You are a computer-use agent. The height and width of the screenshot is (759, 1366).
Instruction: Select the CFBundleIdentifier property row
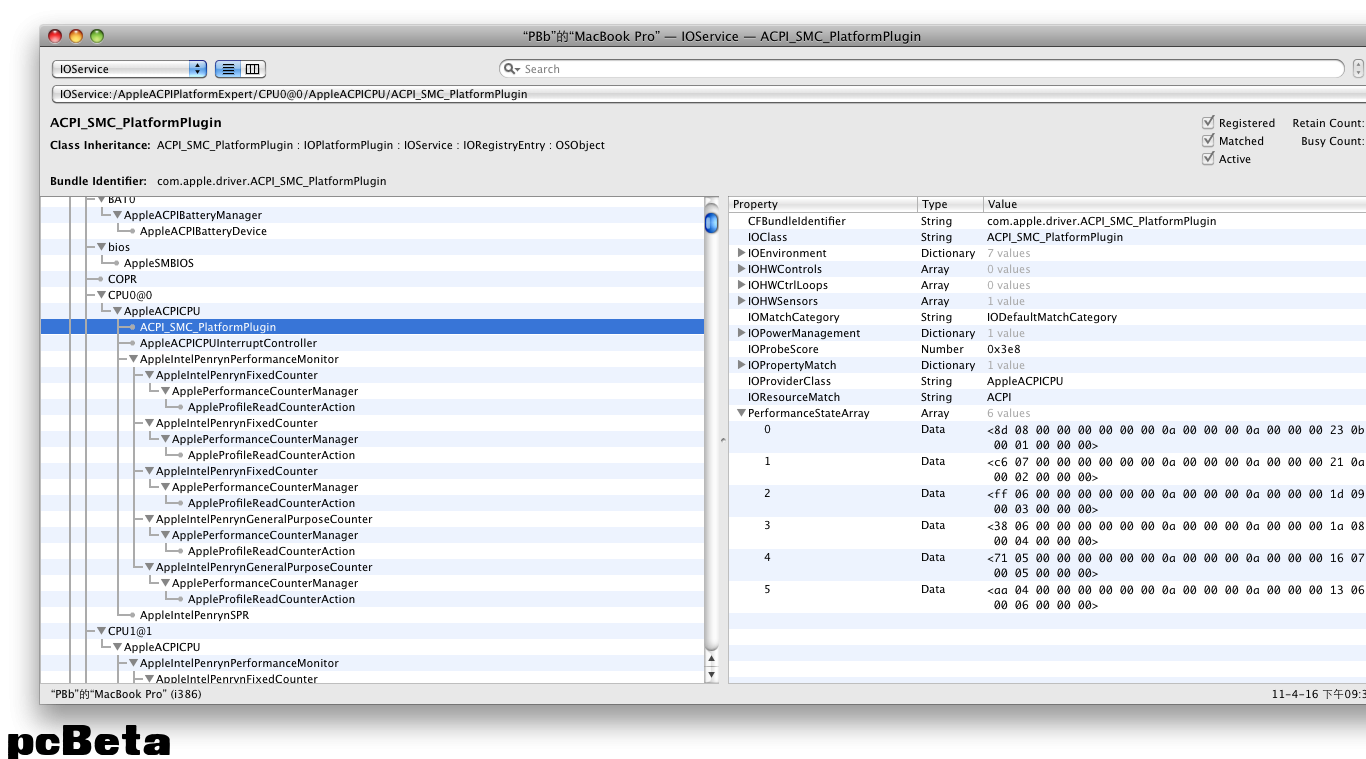click(x=1047, y=221)
